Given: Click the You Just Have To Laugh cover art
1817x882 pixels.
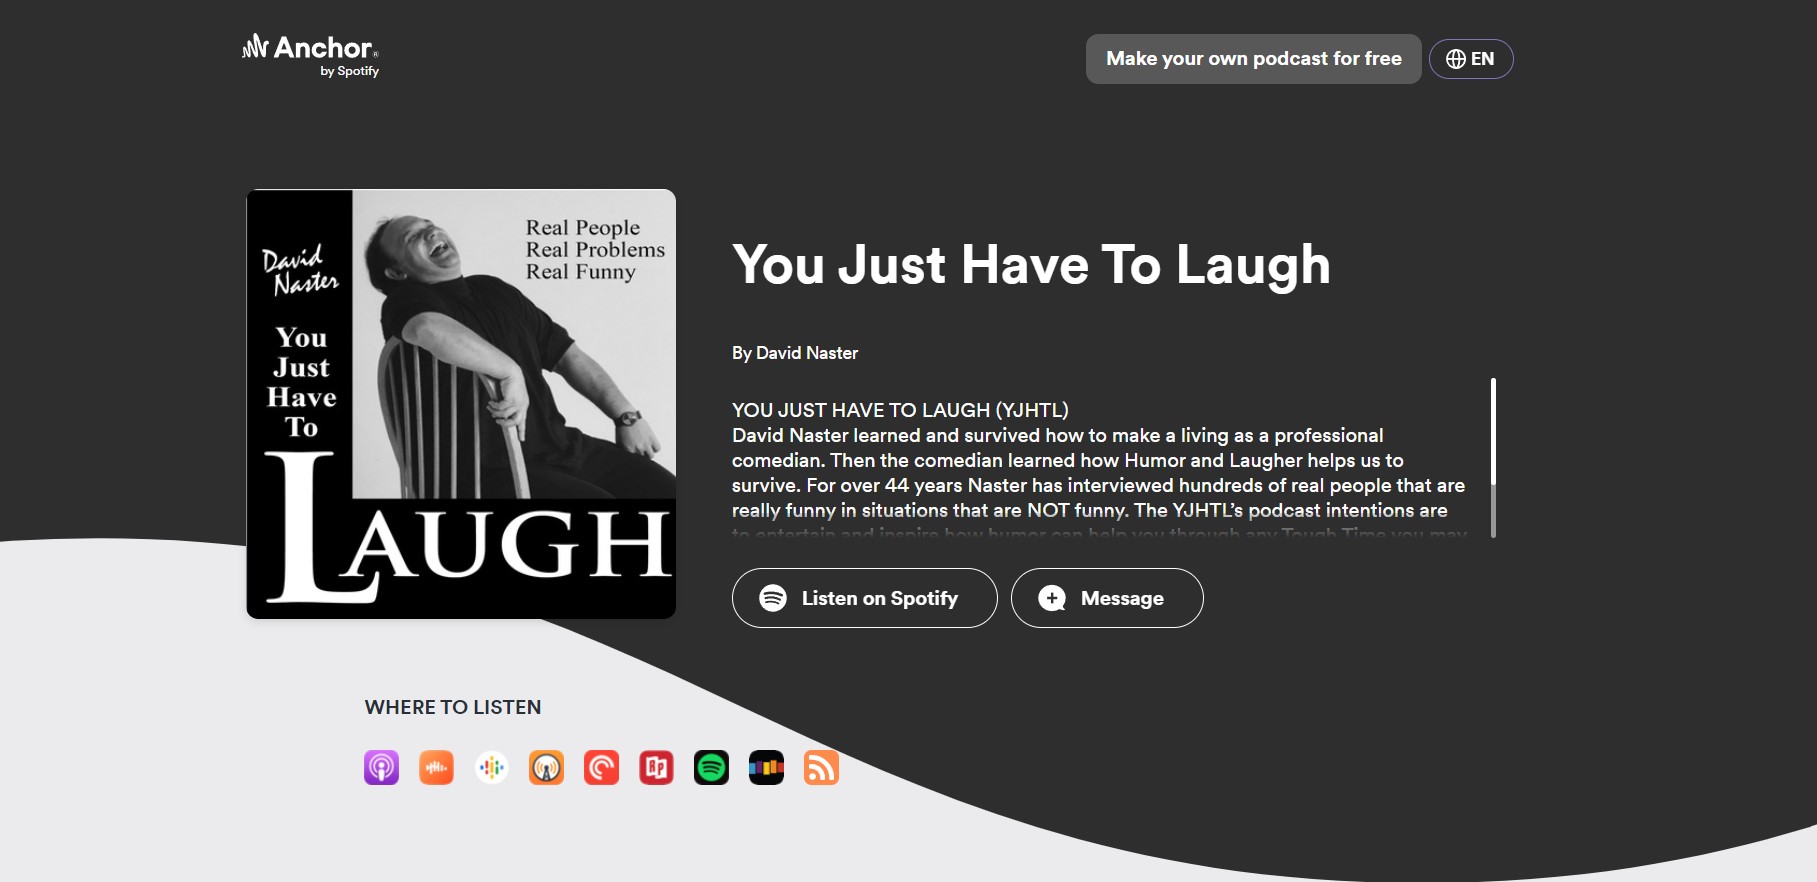Looking at the screenshot, I should (461, 404).
